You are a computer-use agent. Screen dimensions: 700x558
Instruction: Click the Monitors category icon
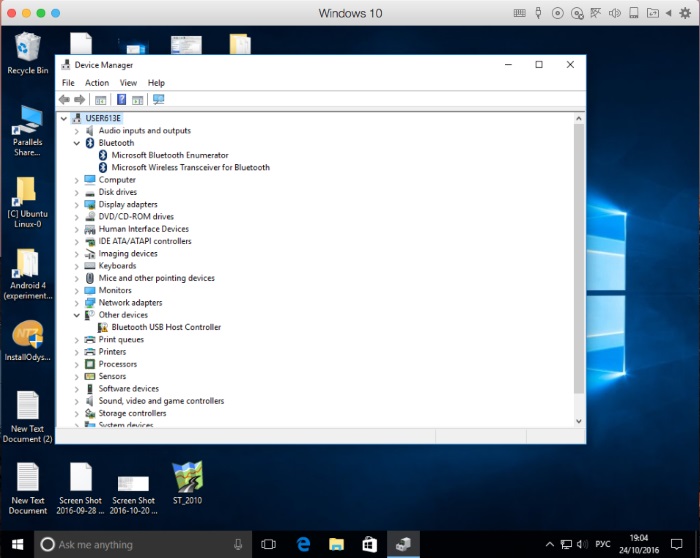pos(90,290)
